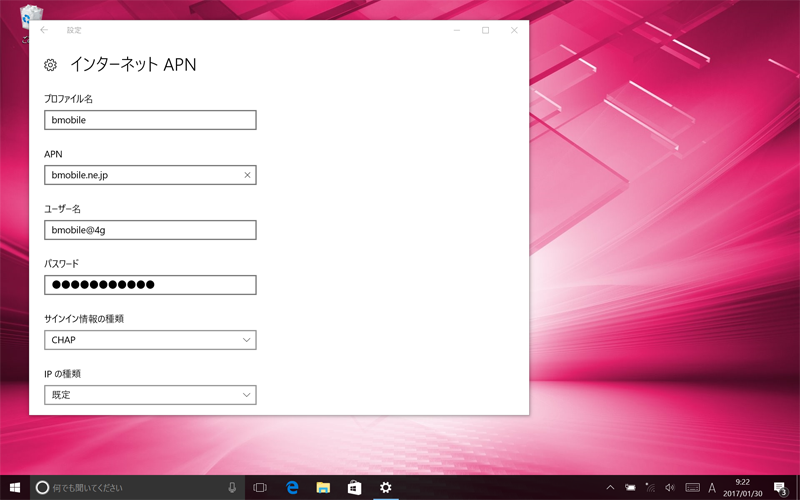
Task: Clear the APN field with X icon
Action: coord(247,175)
